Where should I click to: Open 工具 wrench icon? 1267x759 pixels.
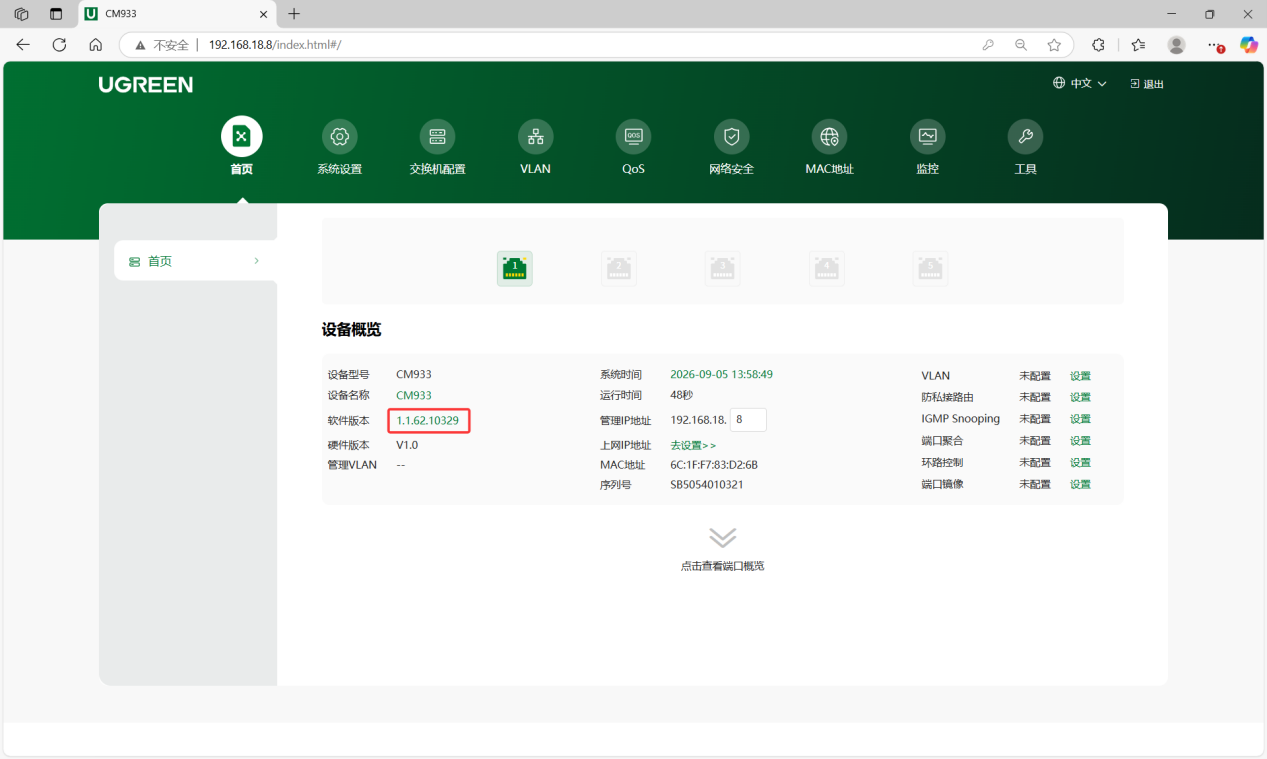tap(1025, 137)
